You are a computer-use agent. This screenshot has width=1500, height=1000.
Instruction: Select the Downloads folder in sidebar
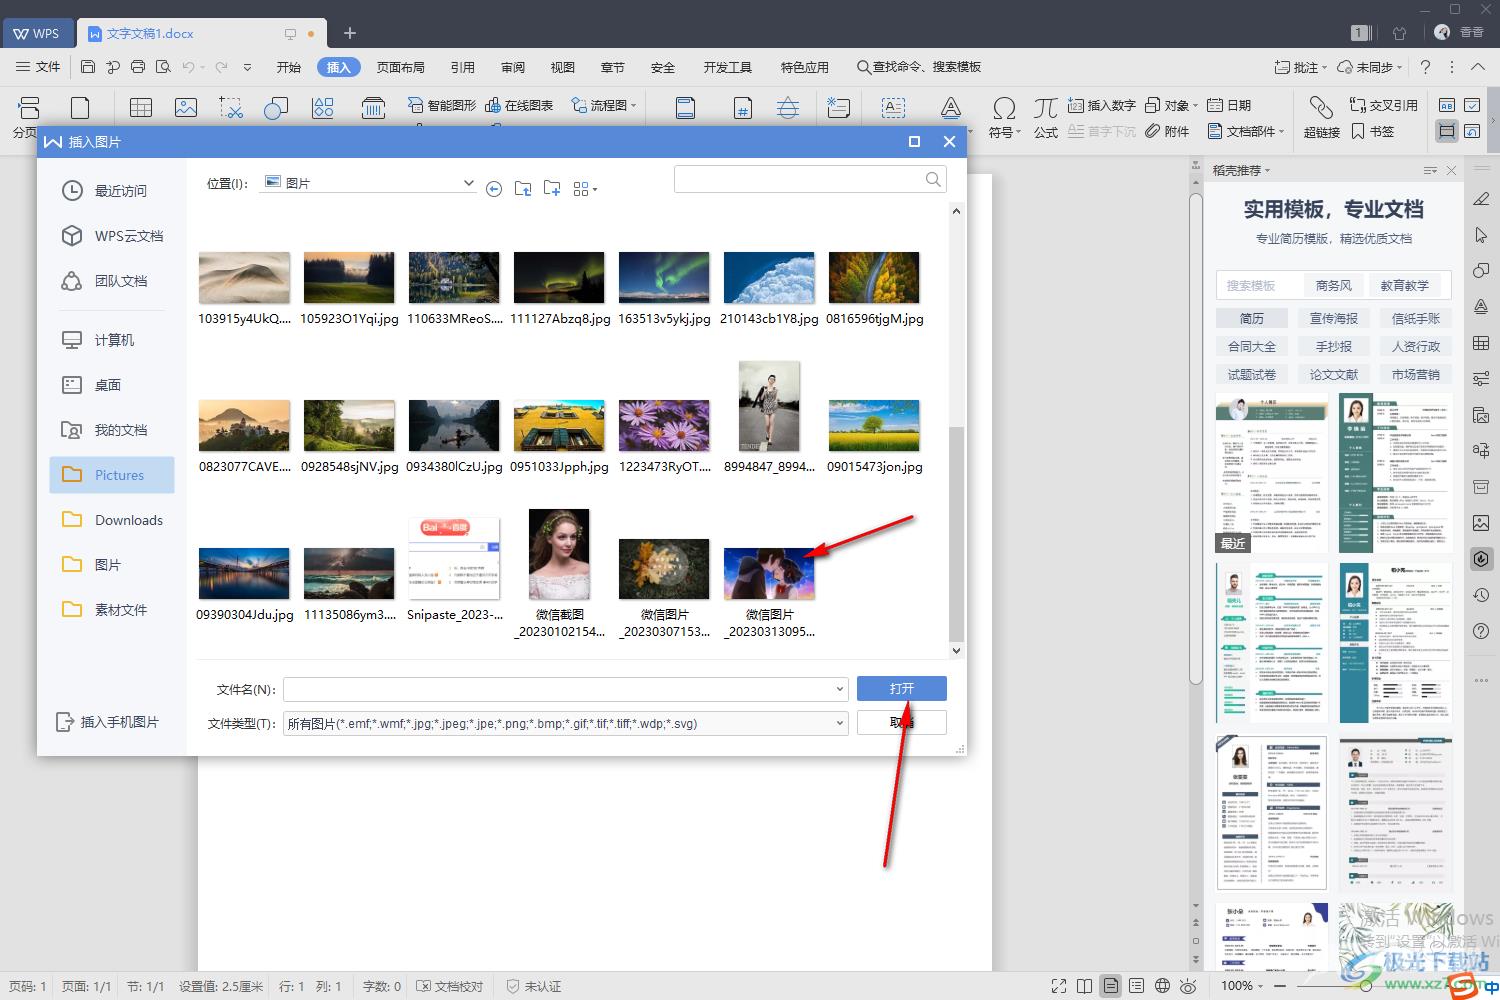click(112, 520)
